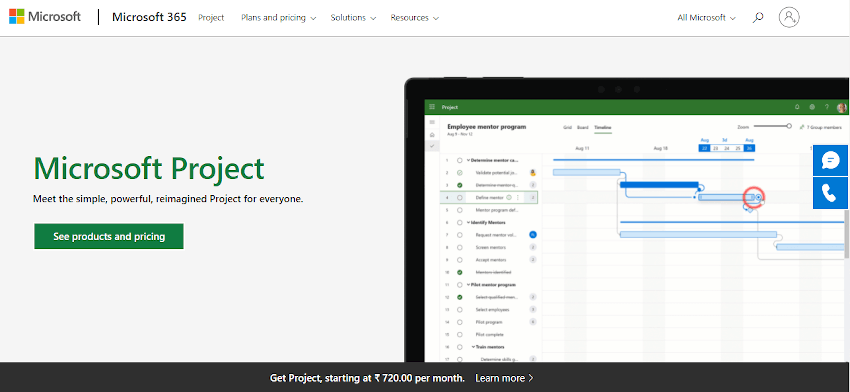850x392 pixels.
Task: Check the Accept mentors task circle
Action: 460,260
